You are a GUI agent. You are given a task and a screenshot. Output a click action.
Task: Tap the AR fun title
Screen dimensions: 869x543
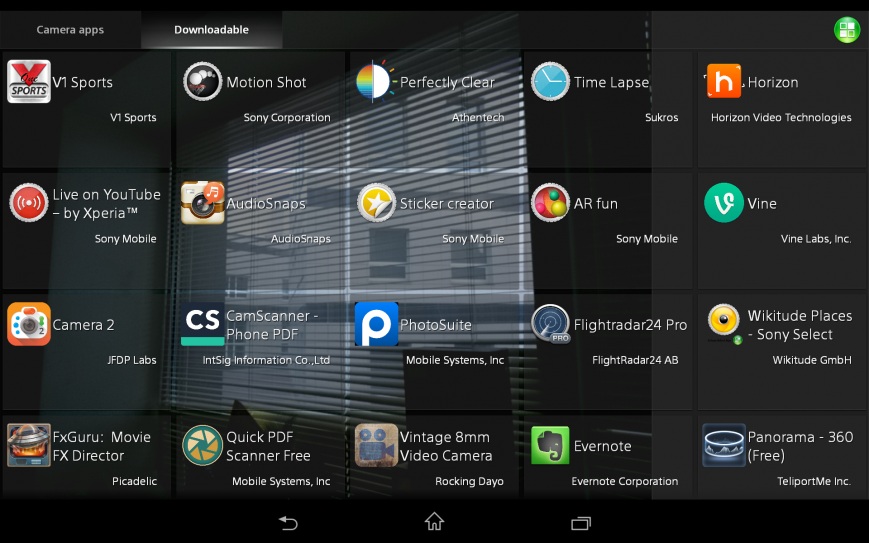click(x=596, y=204)
